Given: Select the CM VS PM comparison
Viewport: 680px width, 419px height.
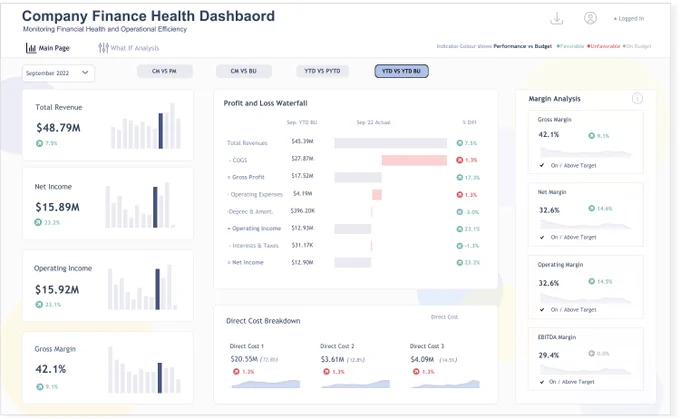Looking at the screenshot, I should click(x=164, y=71).
